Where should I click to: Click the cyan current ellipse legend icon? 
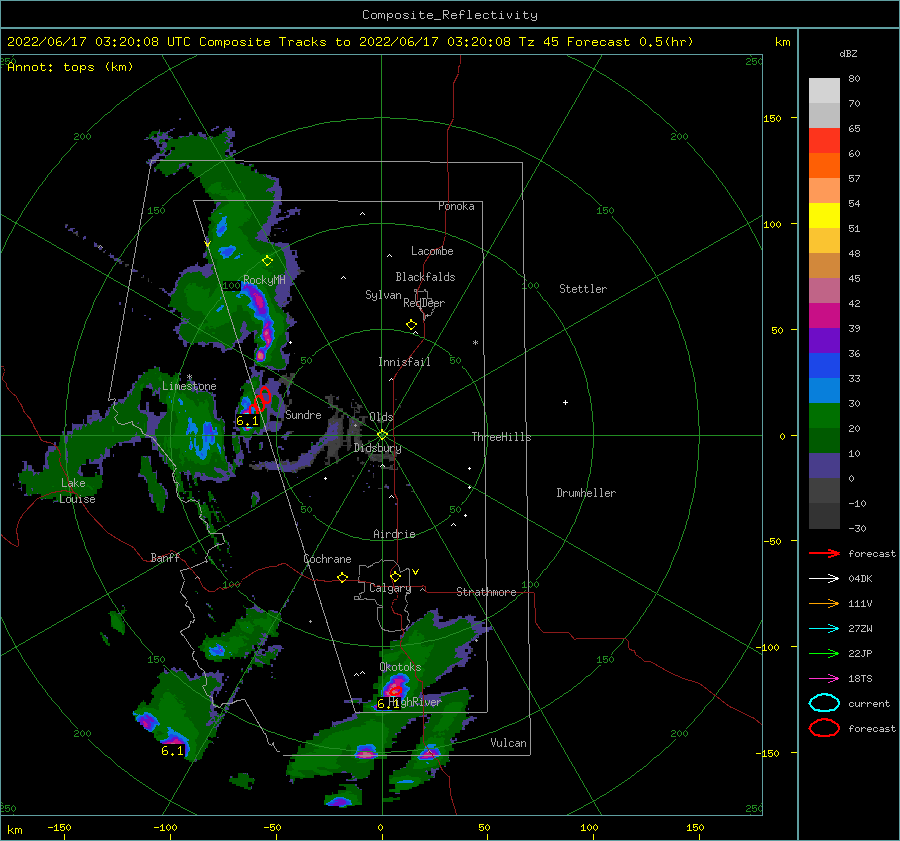[824, 703]
